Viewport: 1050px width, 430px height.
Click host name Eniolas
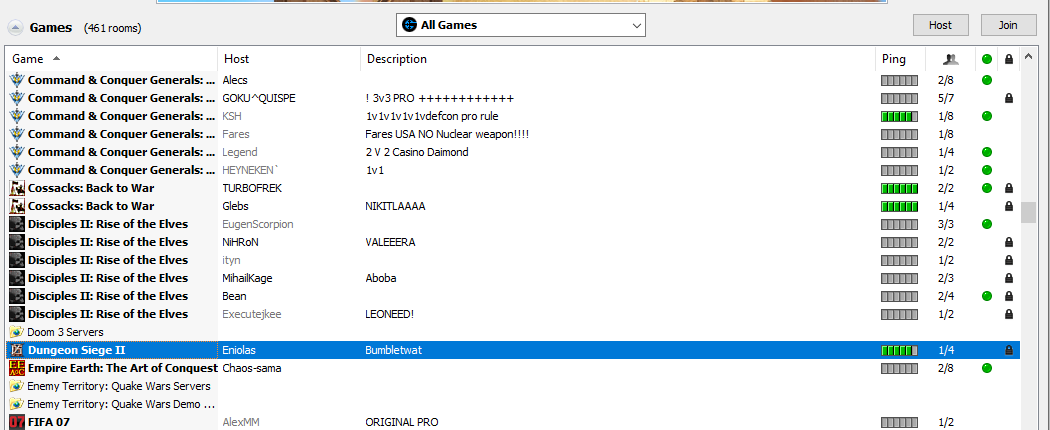pos(239,350)
